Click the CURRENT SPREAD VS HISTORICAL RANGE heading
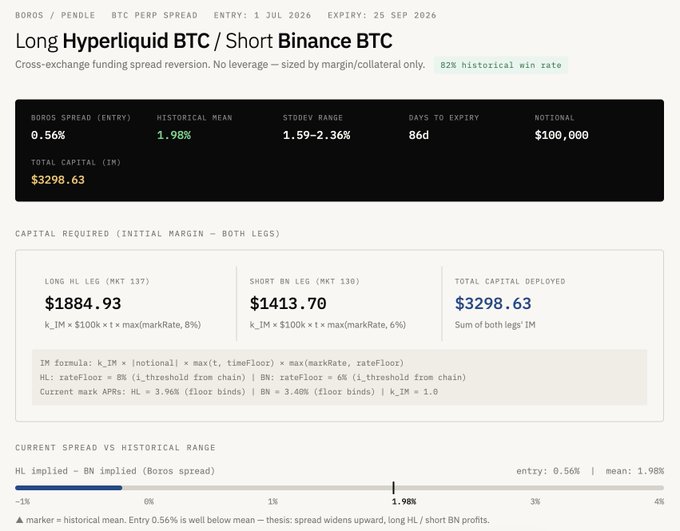The image size is (680, 531). tap(115, 448)
